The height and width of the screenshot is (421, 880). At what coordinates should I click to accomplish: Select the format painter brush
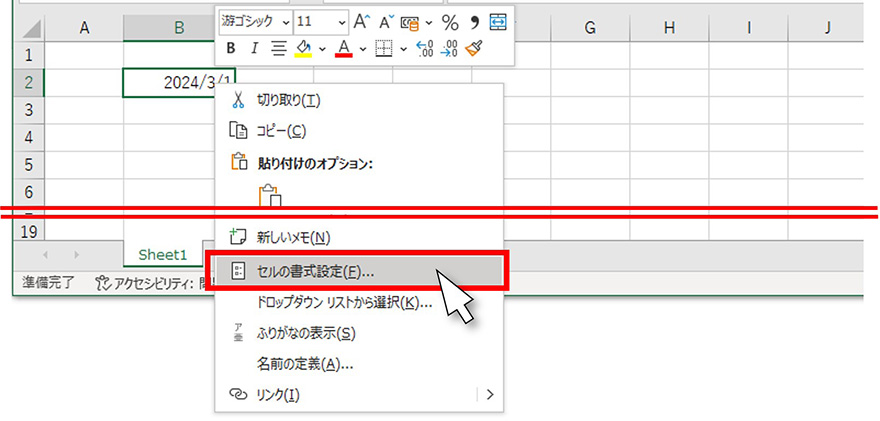[x=473, y=48]
